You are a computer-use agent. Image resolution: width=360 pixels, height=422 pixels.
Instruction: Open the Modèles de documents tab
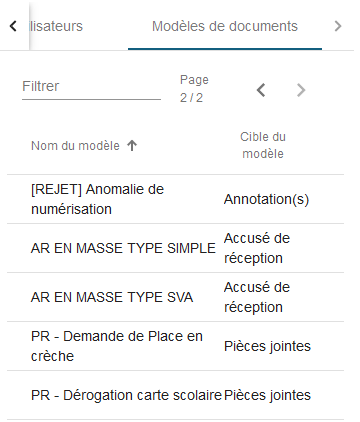pos(225,26)
